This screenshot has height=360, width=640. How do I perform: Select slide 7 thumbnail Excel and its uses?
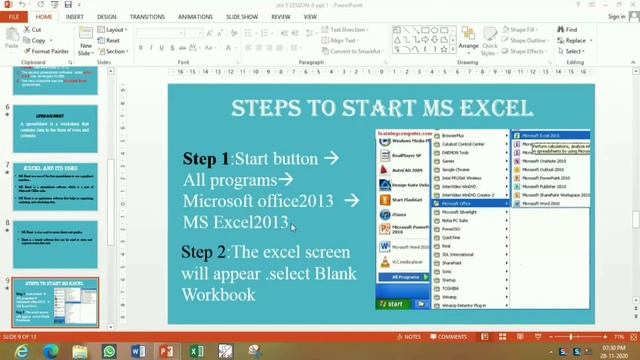pos(55,187)
